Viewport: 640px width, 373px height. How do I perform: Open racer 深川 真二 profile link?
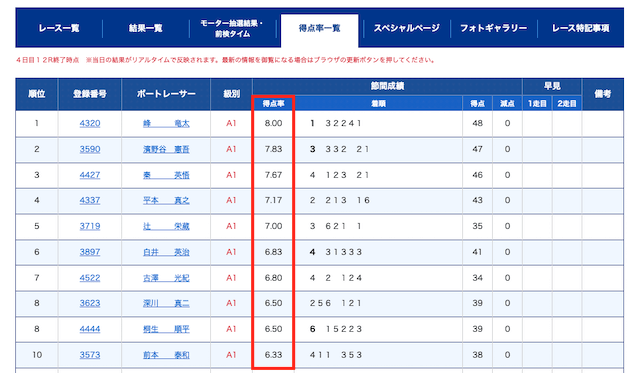(166, 303)
